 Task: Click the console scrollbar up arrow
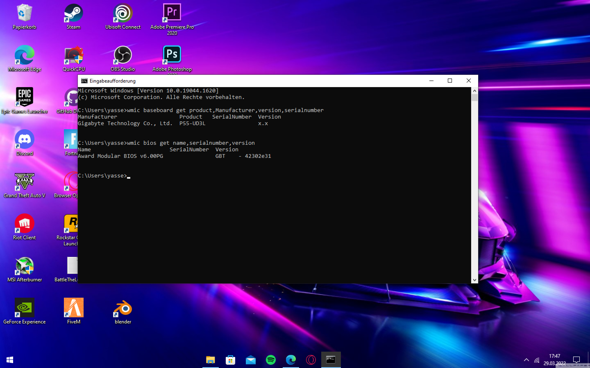(x=474, y=91)
